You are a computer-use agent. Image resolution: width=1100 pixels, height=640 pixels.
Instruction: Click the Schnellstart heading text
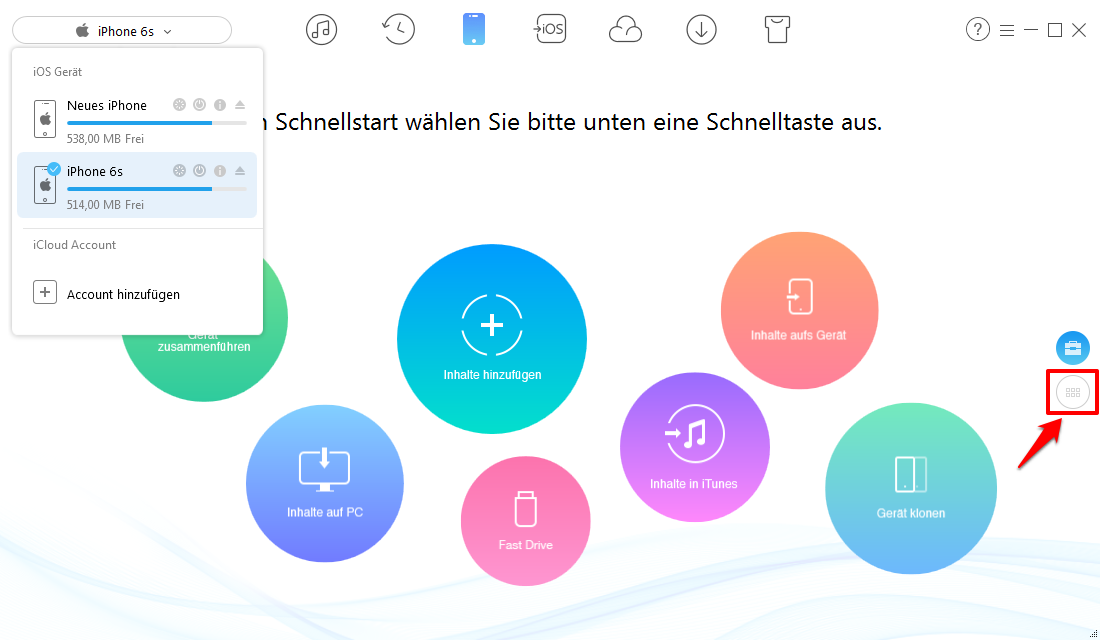click(572, 122)
